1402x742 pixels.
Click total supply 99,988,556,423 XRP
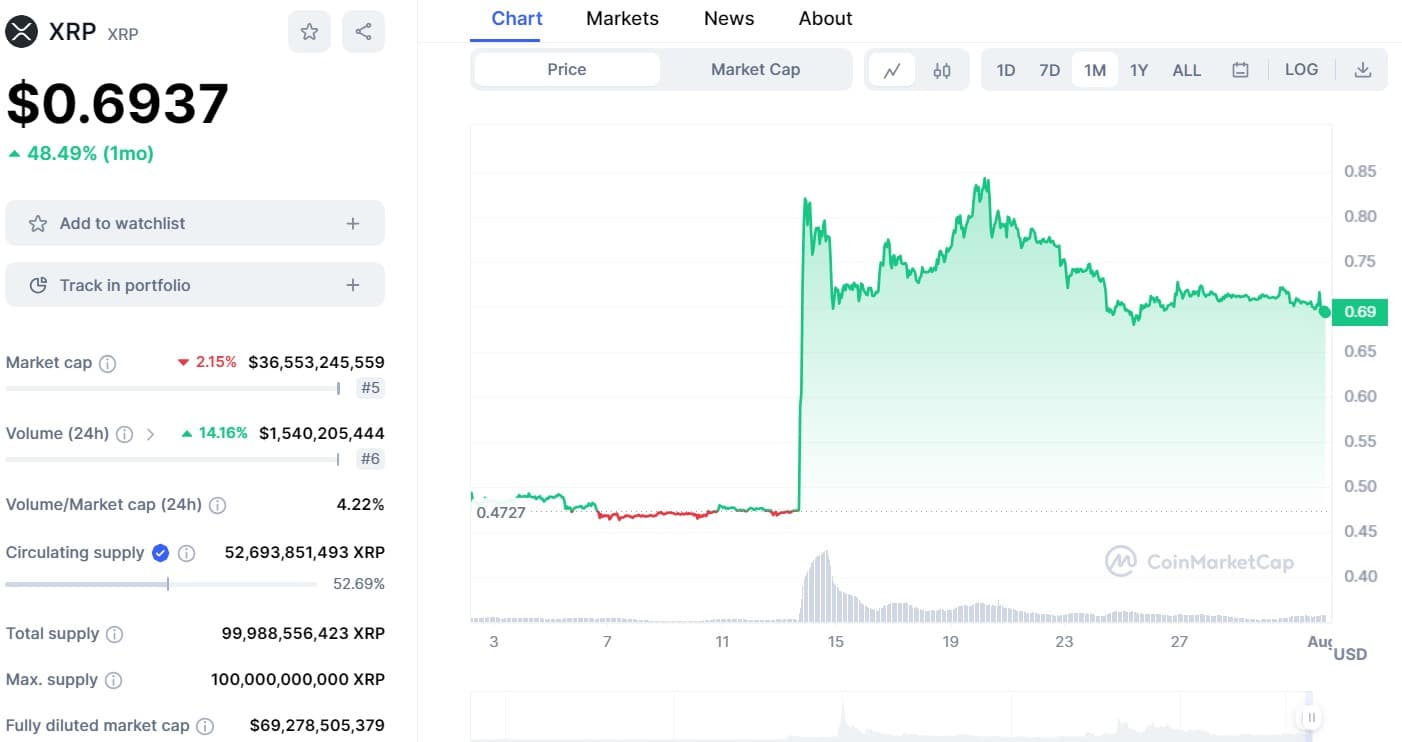click(303, 633)
